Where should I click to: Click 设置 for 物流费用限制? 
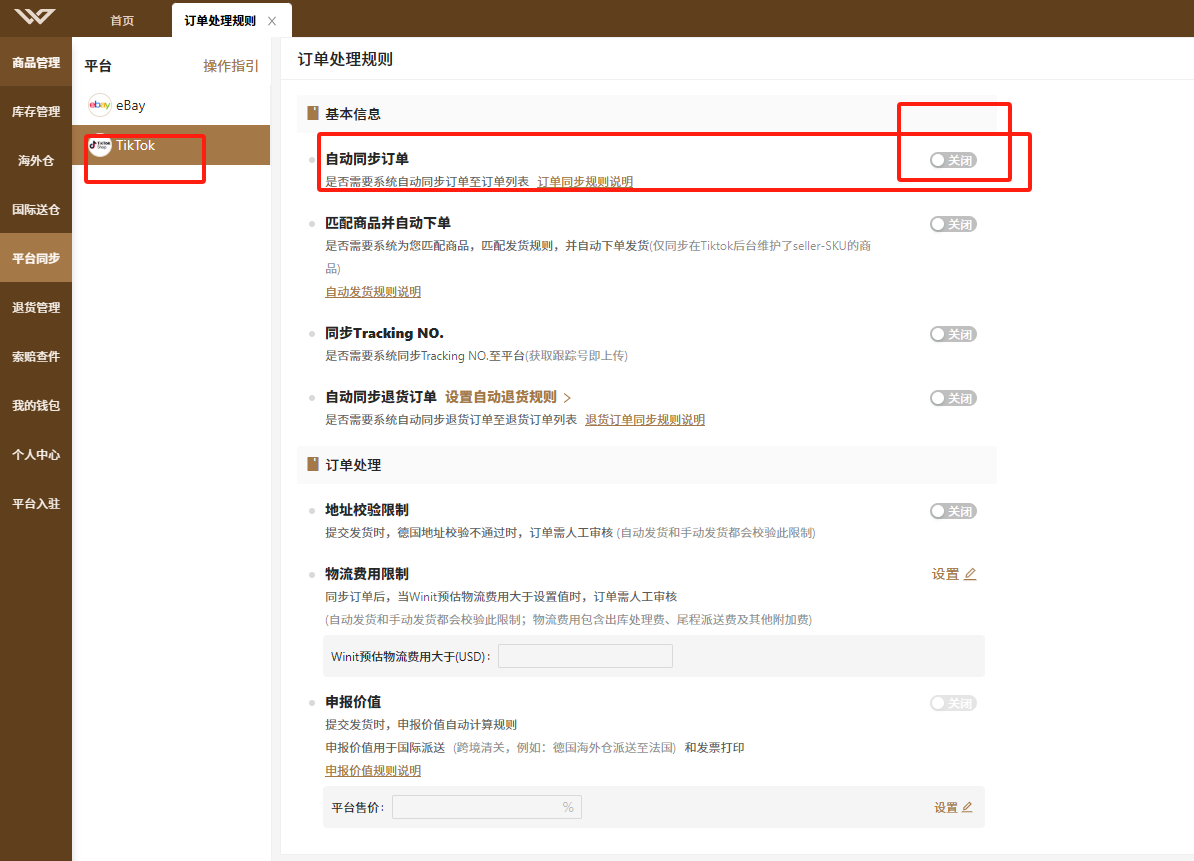coord(945,574)
